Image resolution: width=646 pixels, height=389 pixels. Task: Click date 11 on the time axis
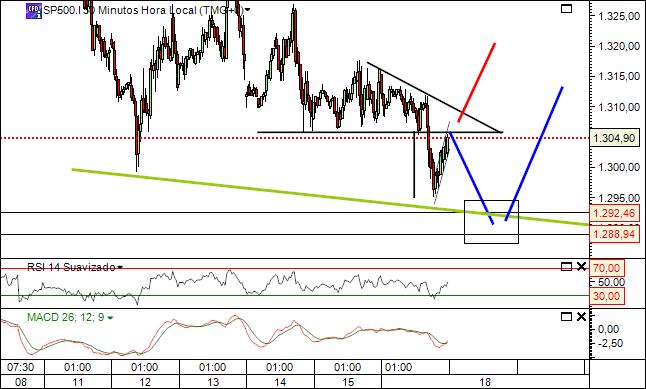tap(77, 382)
